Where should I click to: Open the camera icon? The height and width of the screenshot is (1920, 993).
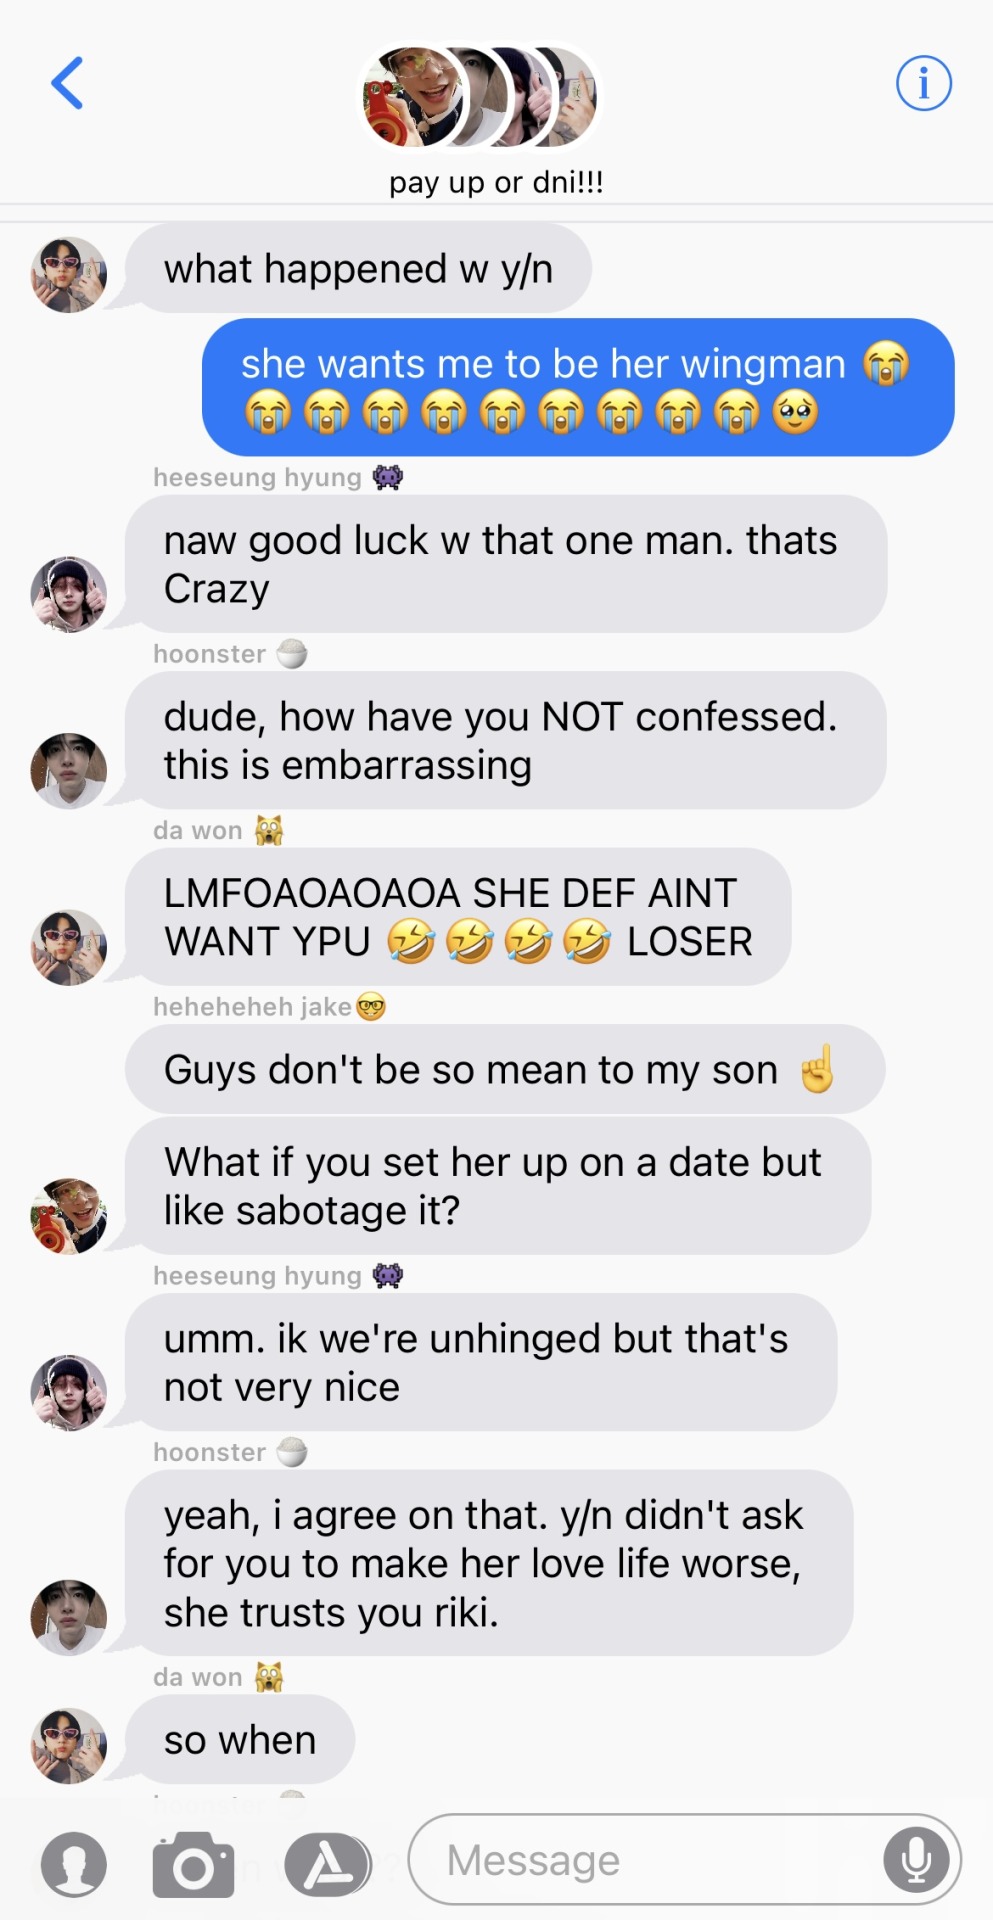pos(193,1864)
